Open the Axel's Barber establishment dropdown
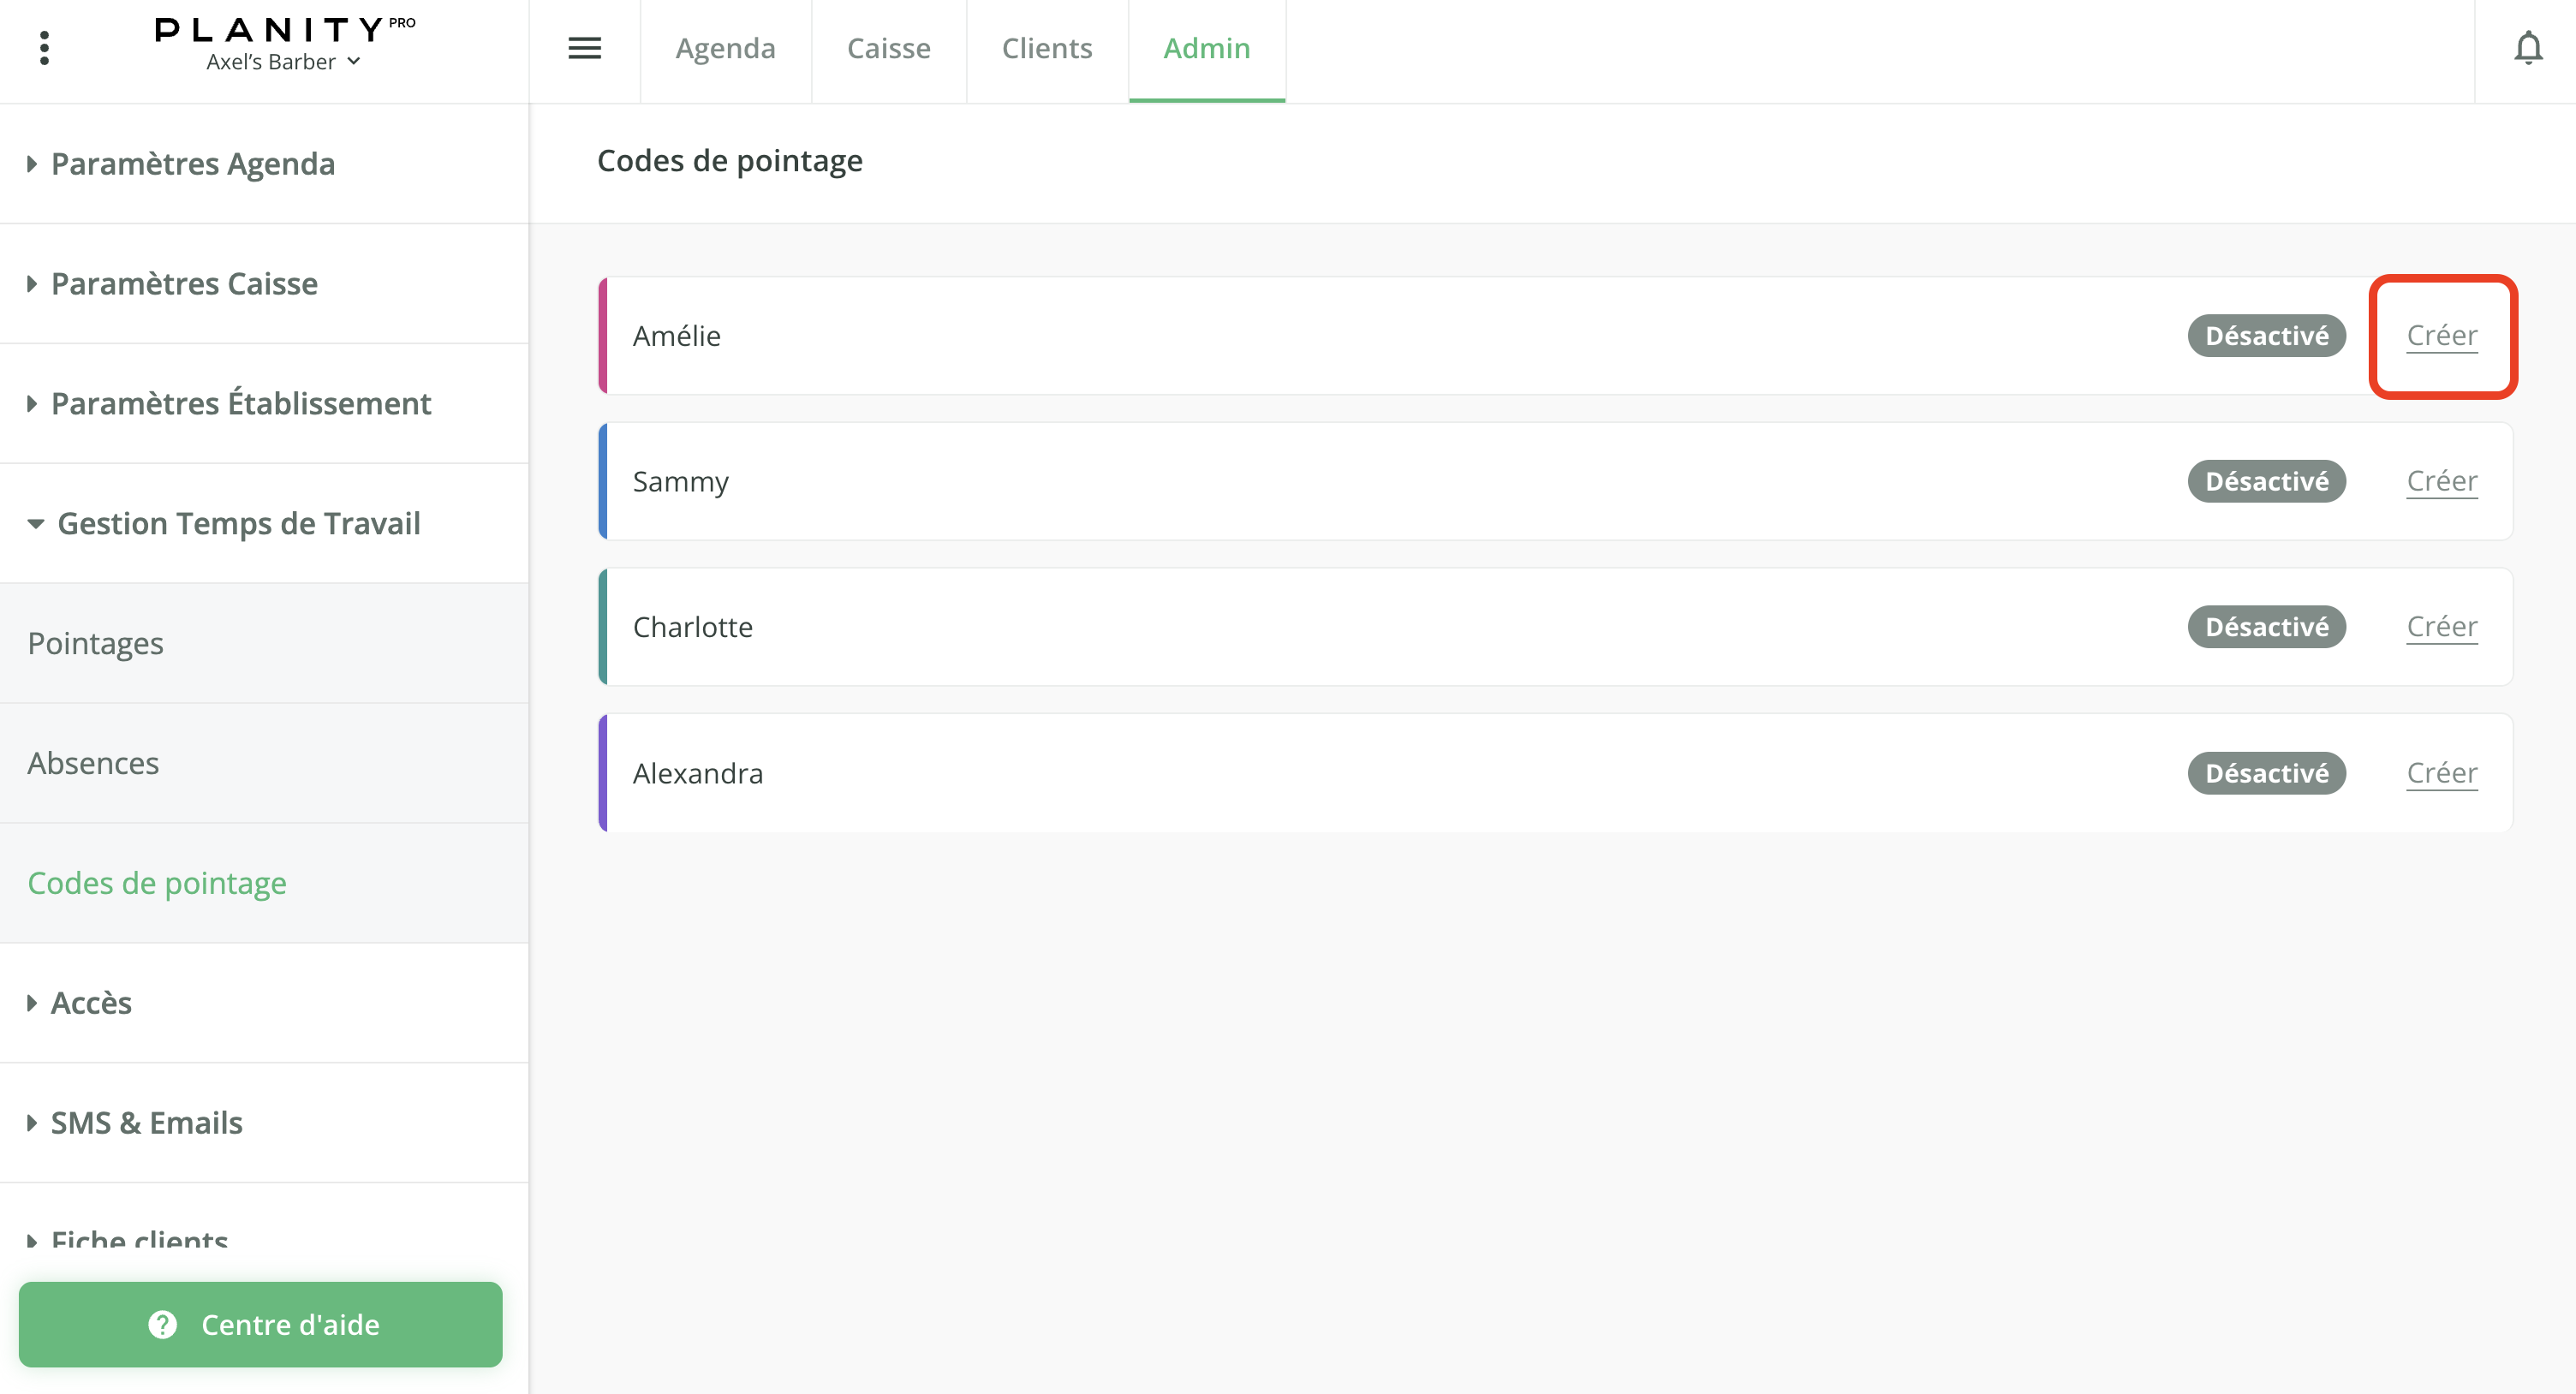The image size is (2576, 1394). (x=283, y=62)
